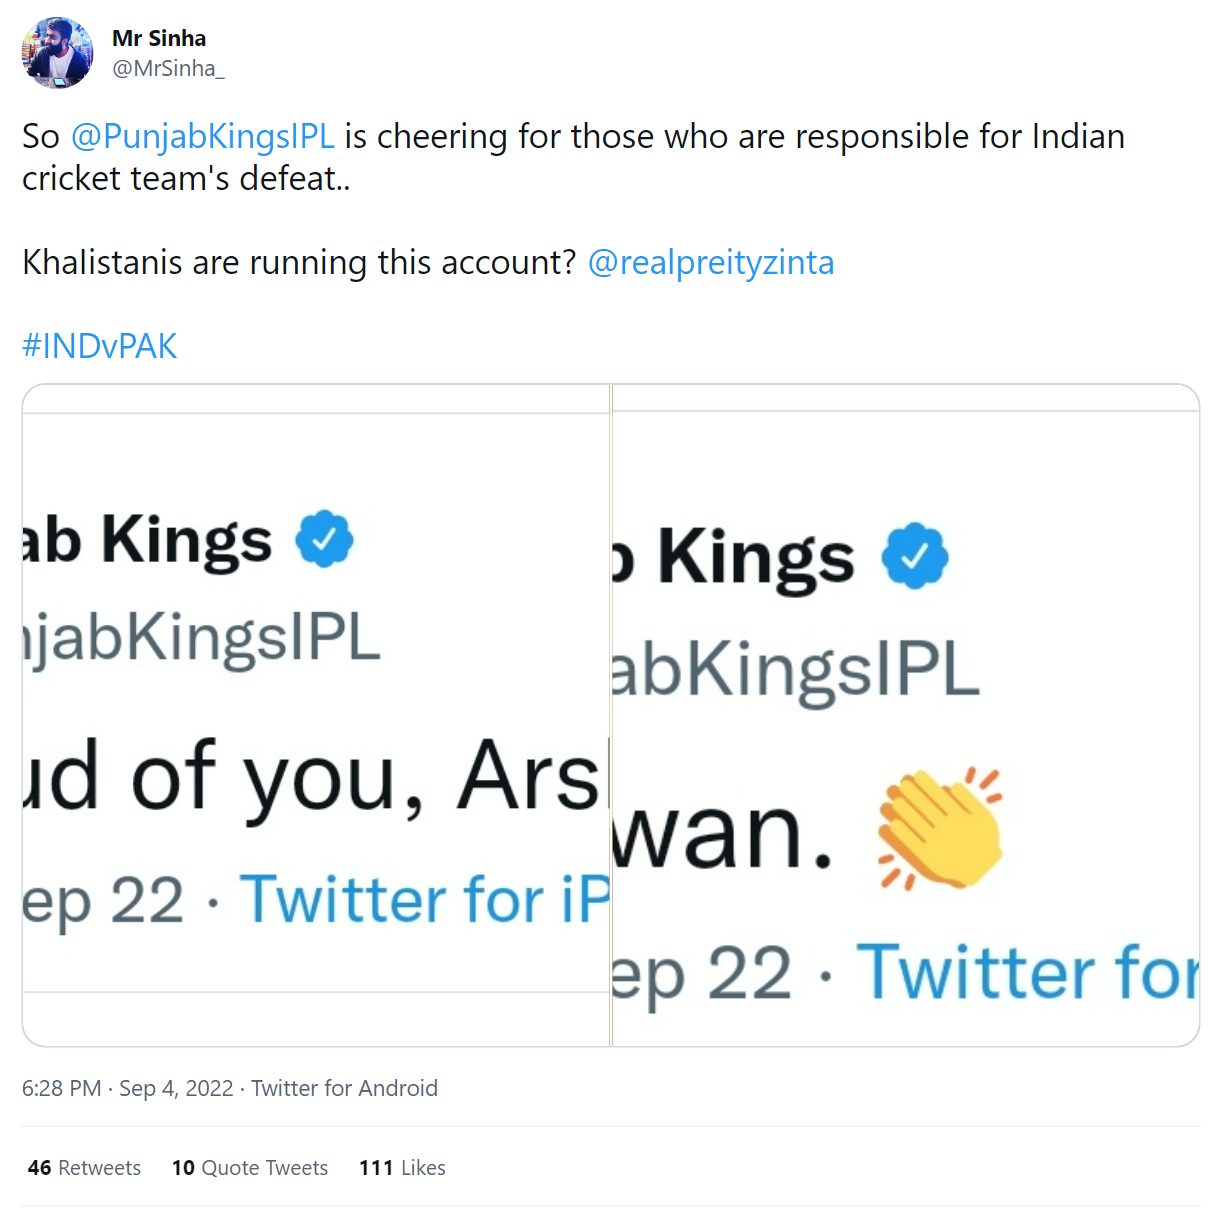The width and height of the screenshot is (1220, 1212).
Task: Click the clapping hands emoji
Action: click(940, 828)
